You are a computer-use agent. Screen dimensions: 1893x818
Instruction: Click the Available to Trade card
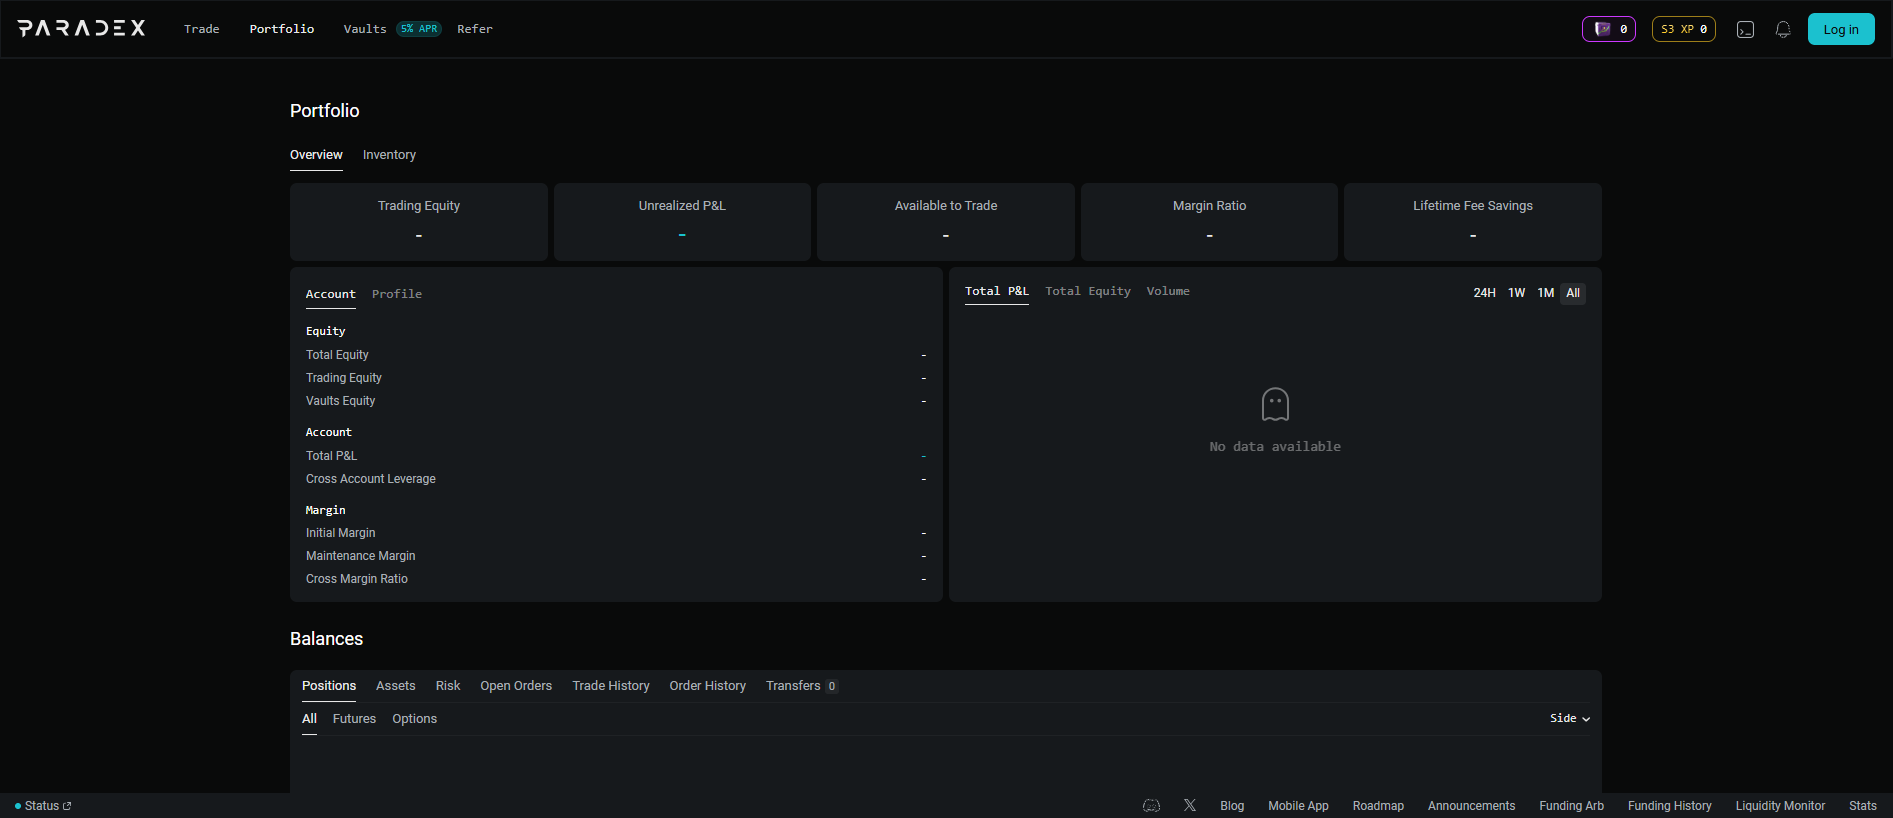pyautogui.click(x=946, y=222)
